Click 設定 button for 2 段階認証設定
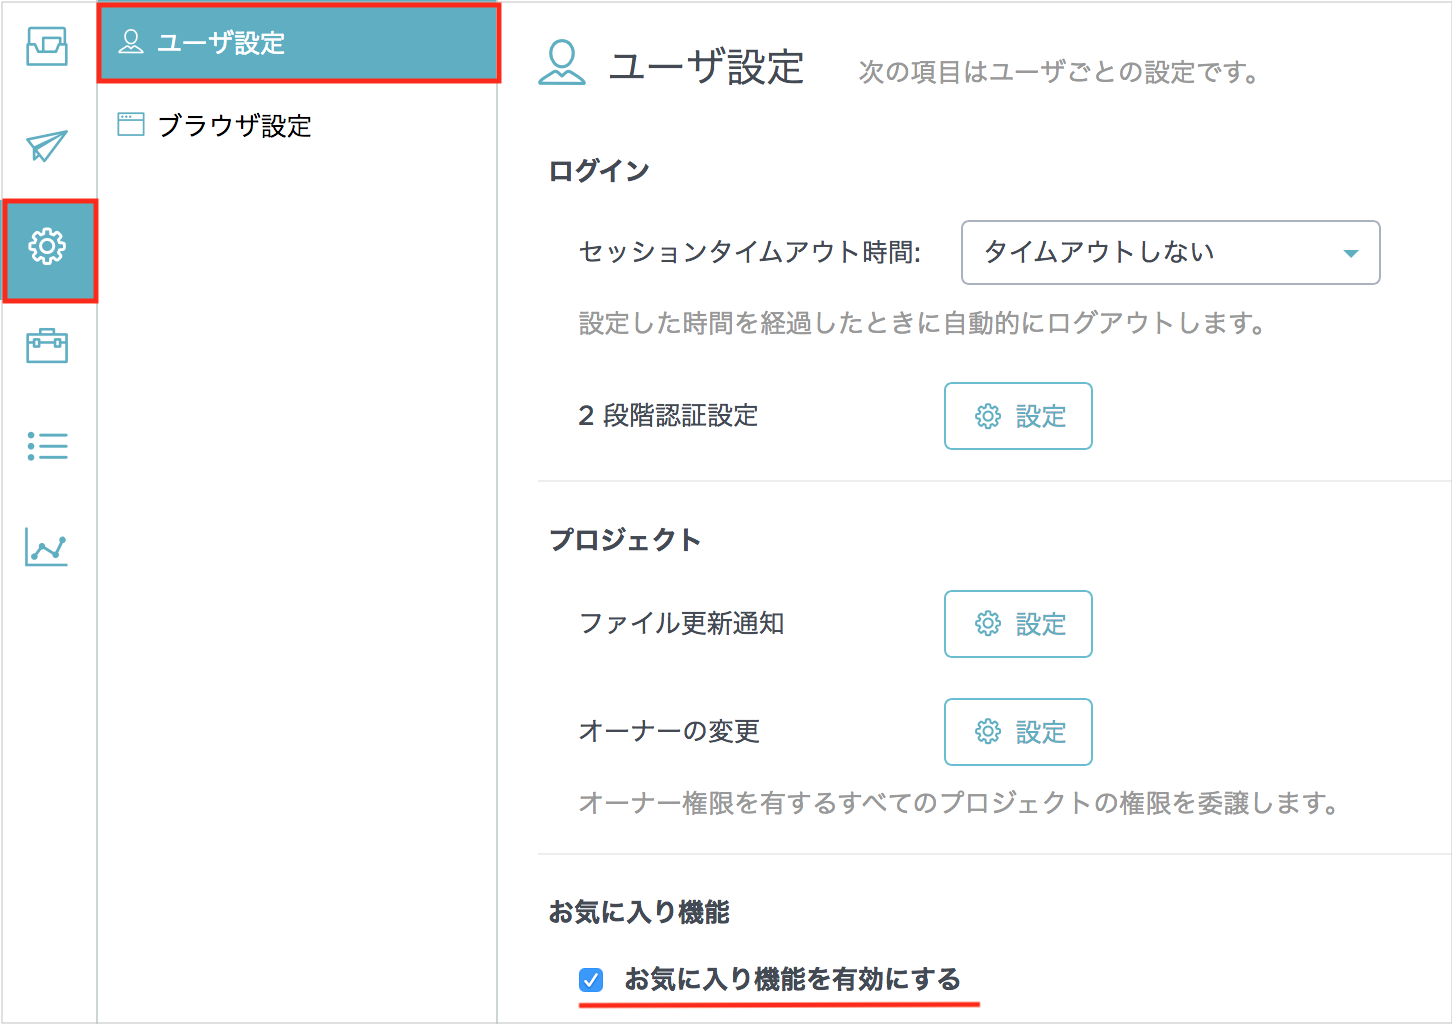The width and height of the screenshot is (1452, 1024). click(1018, 416)
